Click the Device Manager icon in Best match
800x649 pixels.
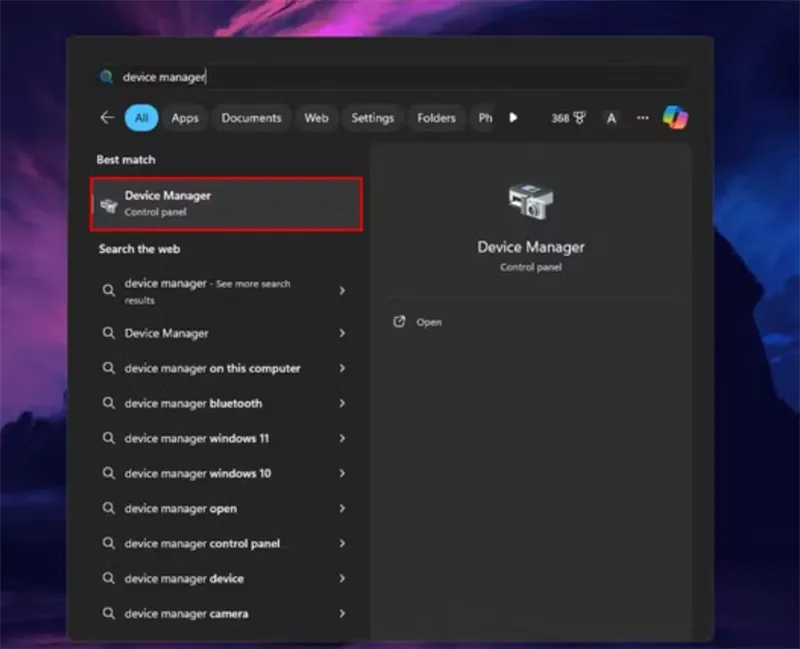click(x=110, y=202)
